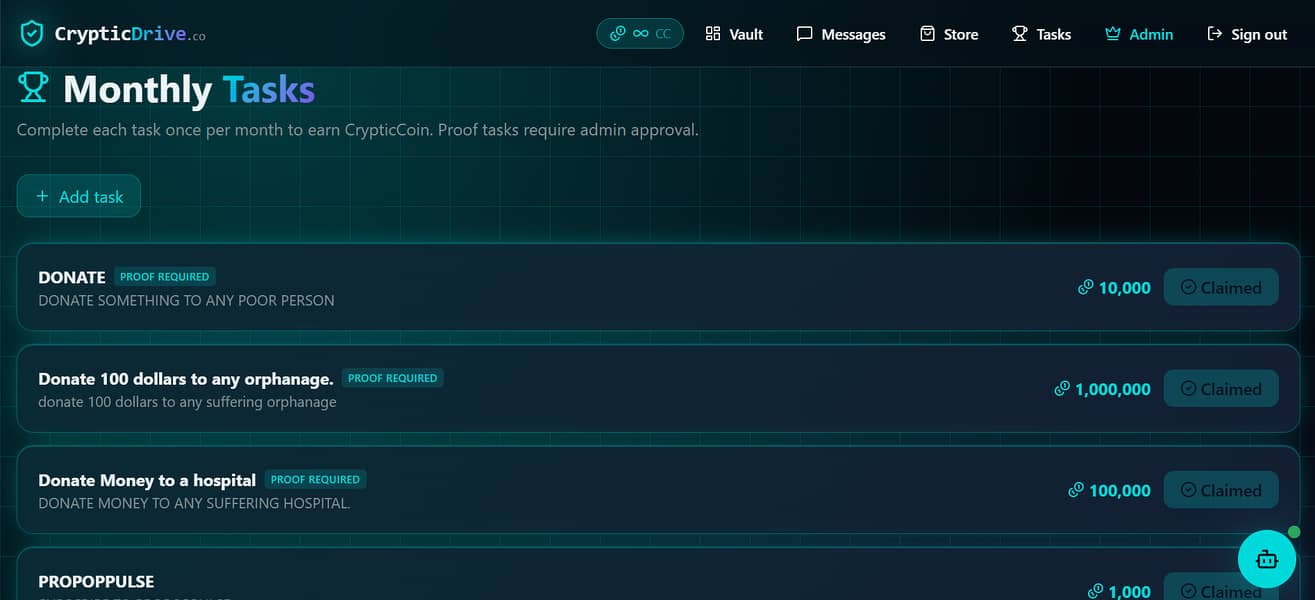Viewport: 1315px width, 600px height.
Task: Click the coin icon next to 100,000 reward
Action: 1076,490
